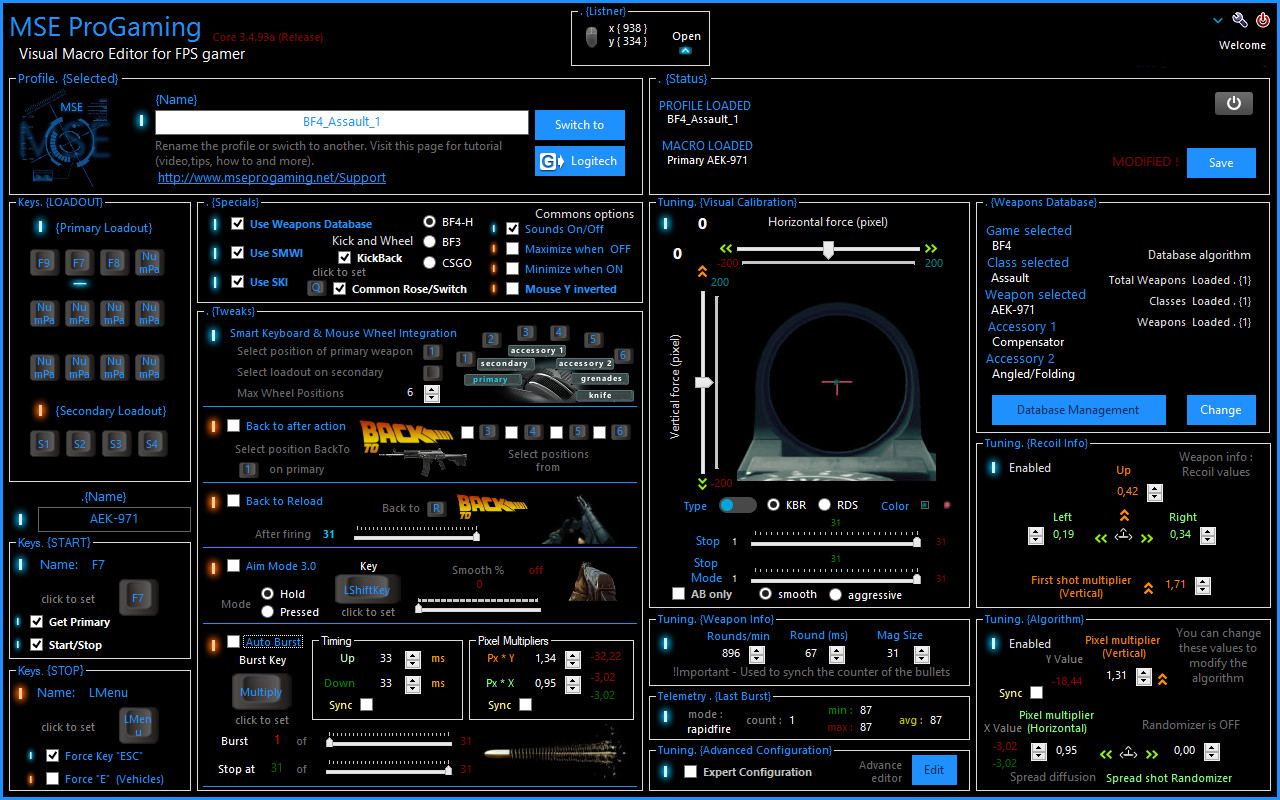
Task: Click the LShiftKey aim mode key
Action: (367, 590)
